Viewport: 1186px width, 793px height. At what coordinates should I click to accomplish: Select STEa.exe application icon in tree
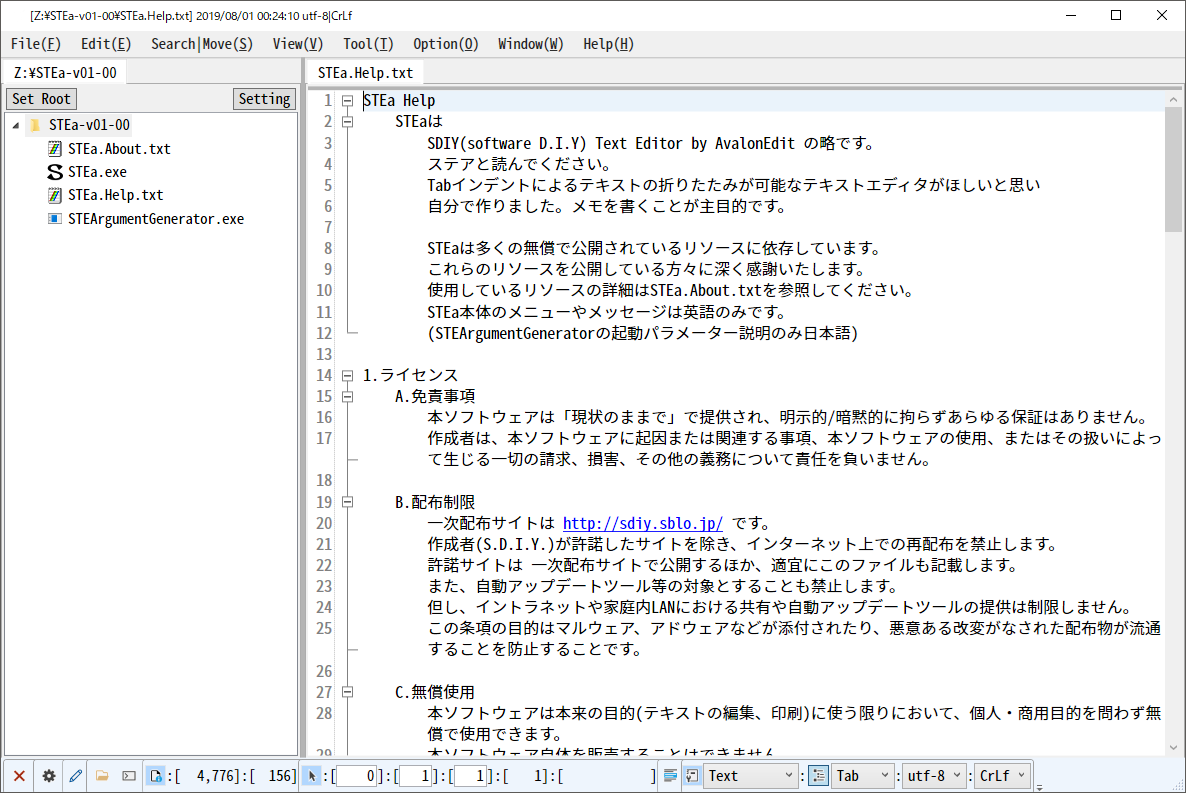[x=54, y=172]
